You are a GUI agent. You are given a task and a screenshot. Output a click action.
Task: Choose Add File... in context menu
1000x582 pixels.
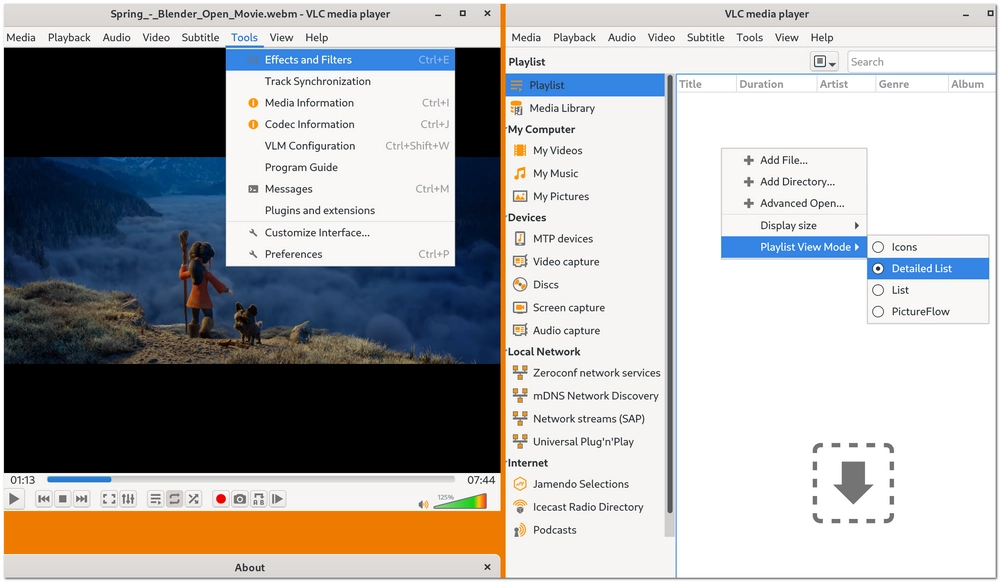coord(794,161)
